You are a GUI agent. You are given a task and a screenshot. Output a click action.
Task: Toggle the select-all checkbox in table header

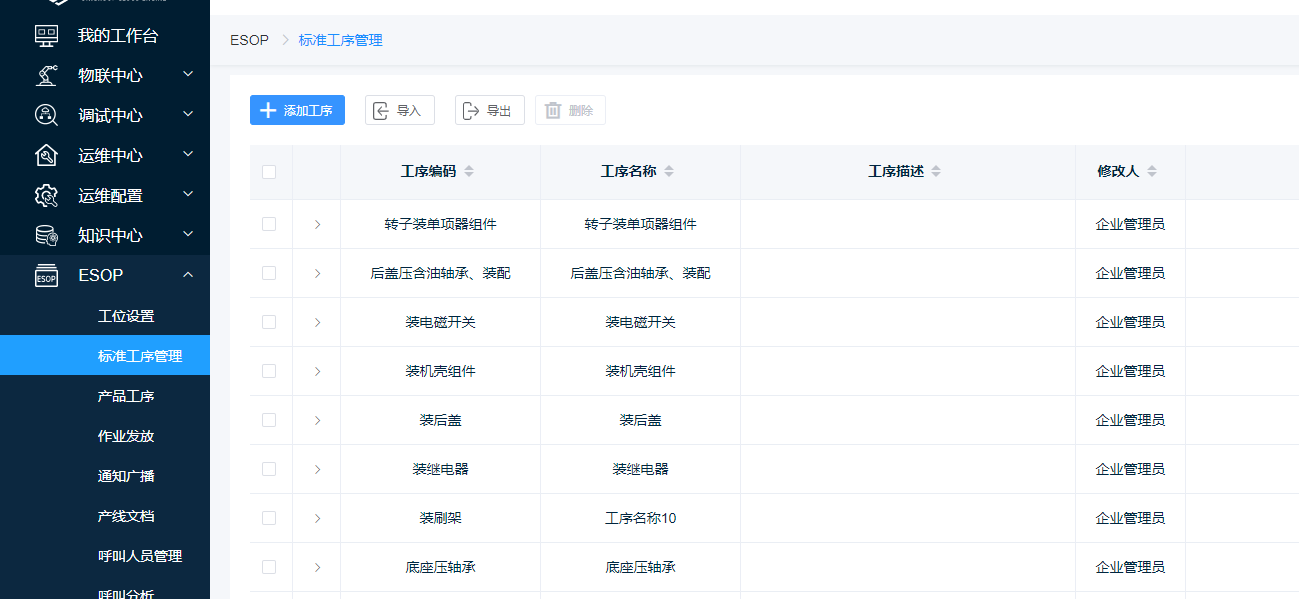point(269,172)
